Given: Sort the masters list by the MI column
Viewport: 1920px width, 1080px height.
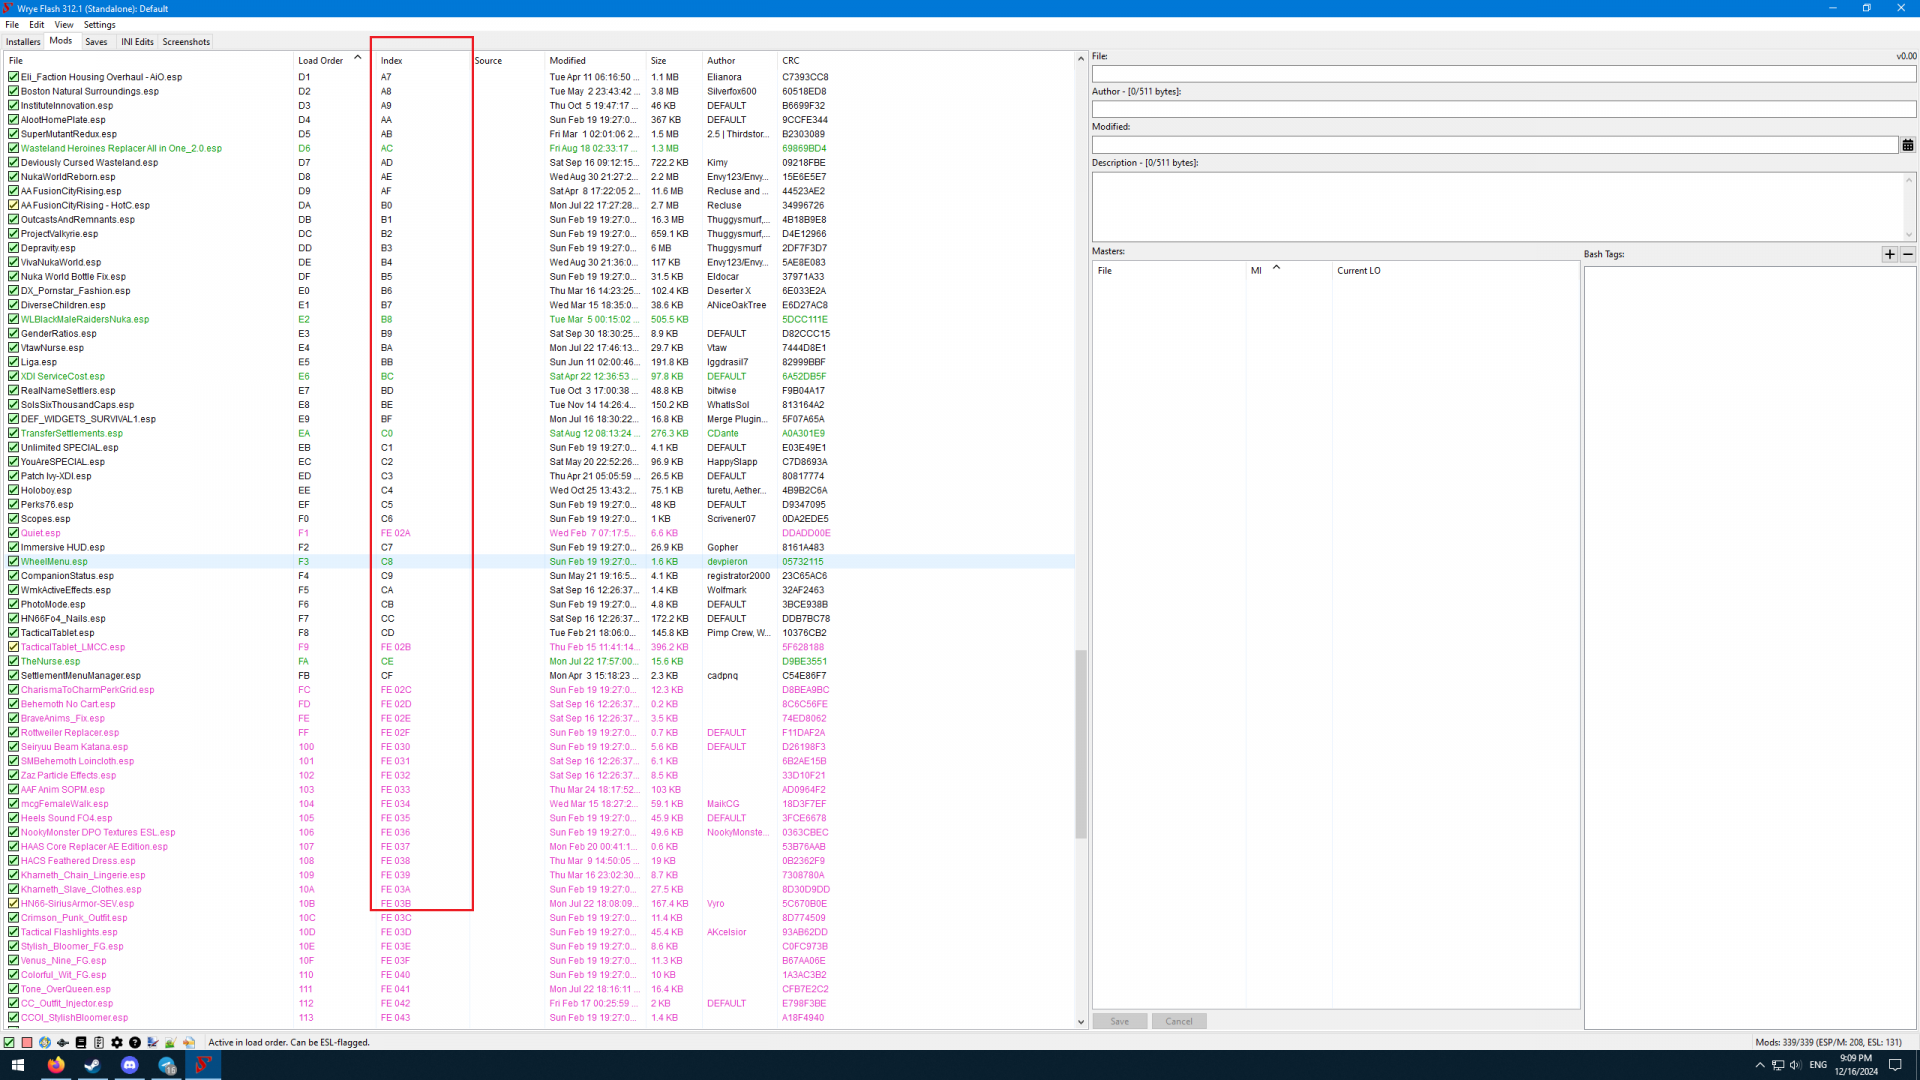Looking at the screenshot, I should coord(1256,270).
